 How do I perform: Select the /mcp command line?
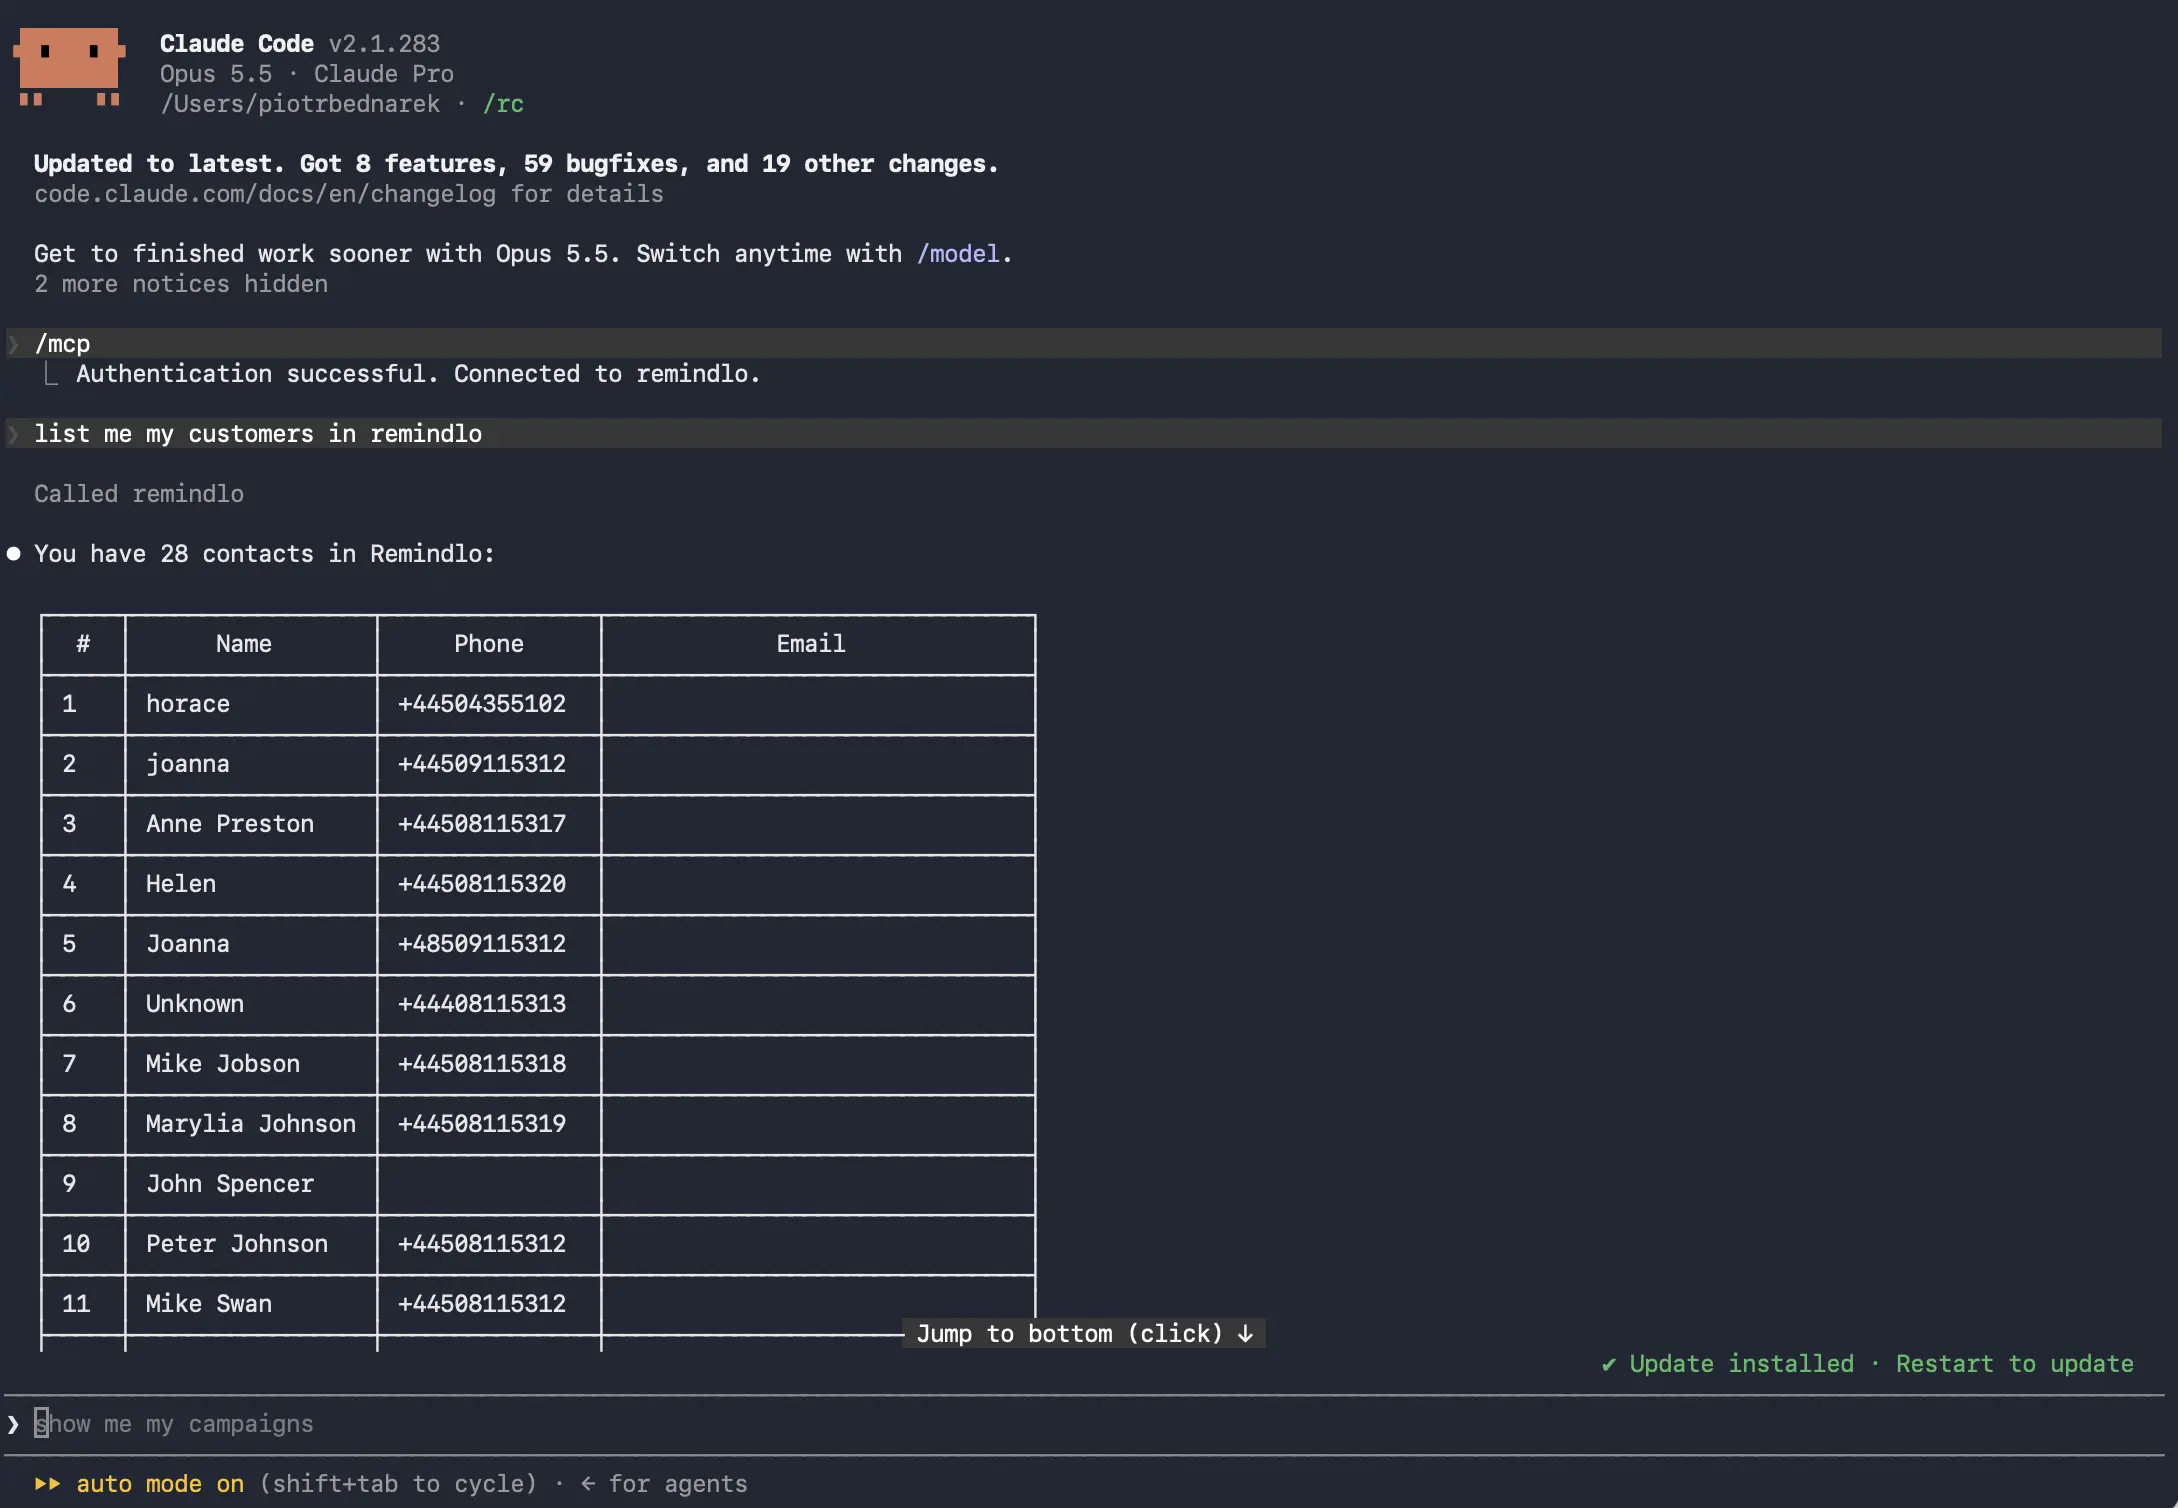[x=1084, y=344]
